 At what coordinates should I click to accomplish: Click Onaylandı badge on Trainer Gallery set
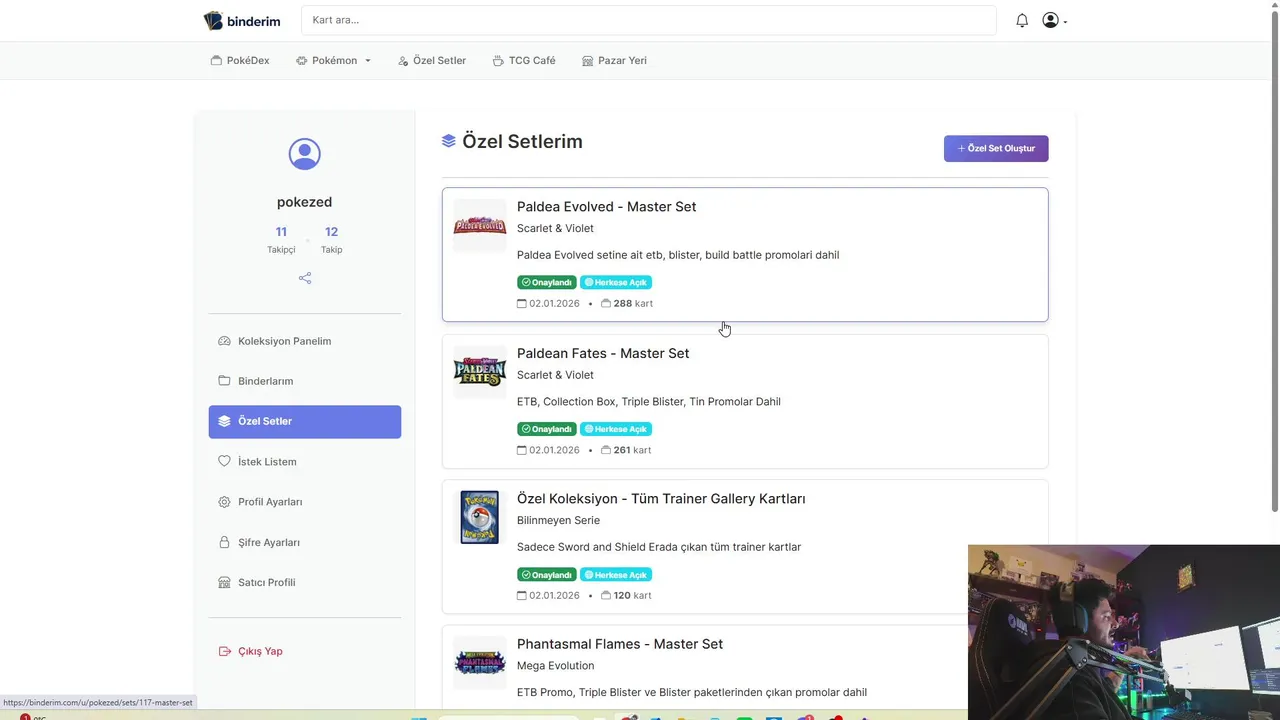(547, 575)
